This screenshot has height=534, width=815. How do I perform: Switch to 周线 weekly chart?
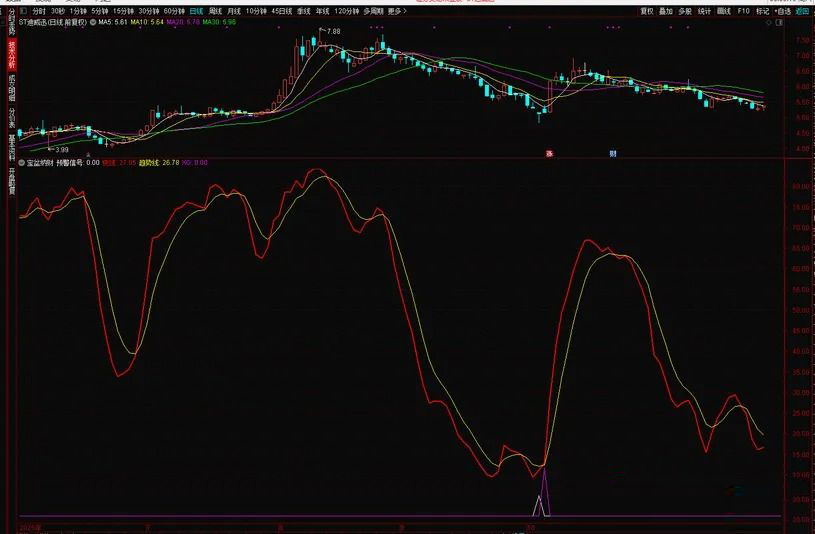pyautogui.click(x=215, y=11)
